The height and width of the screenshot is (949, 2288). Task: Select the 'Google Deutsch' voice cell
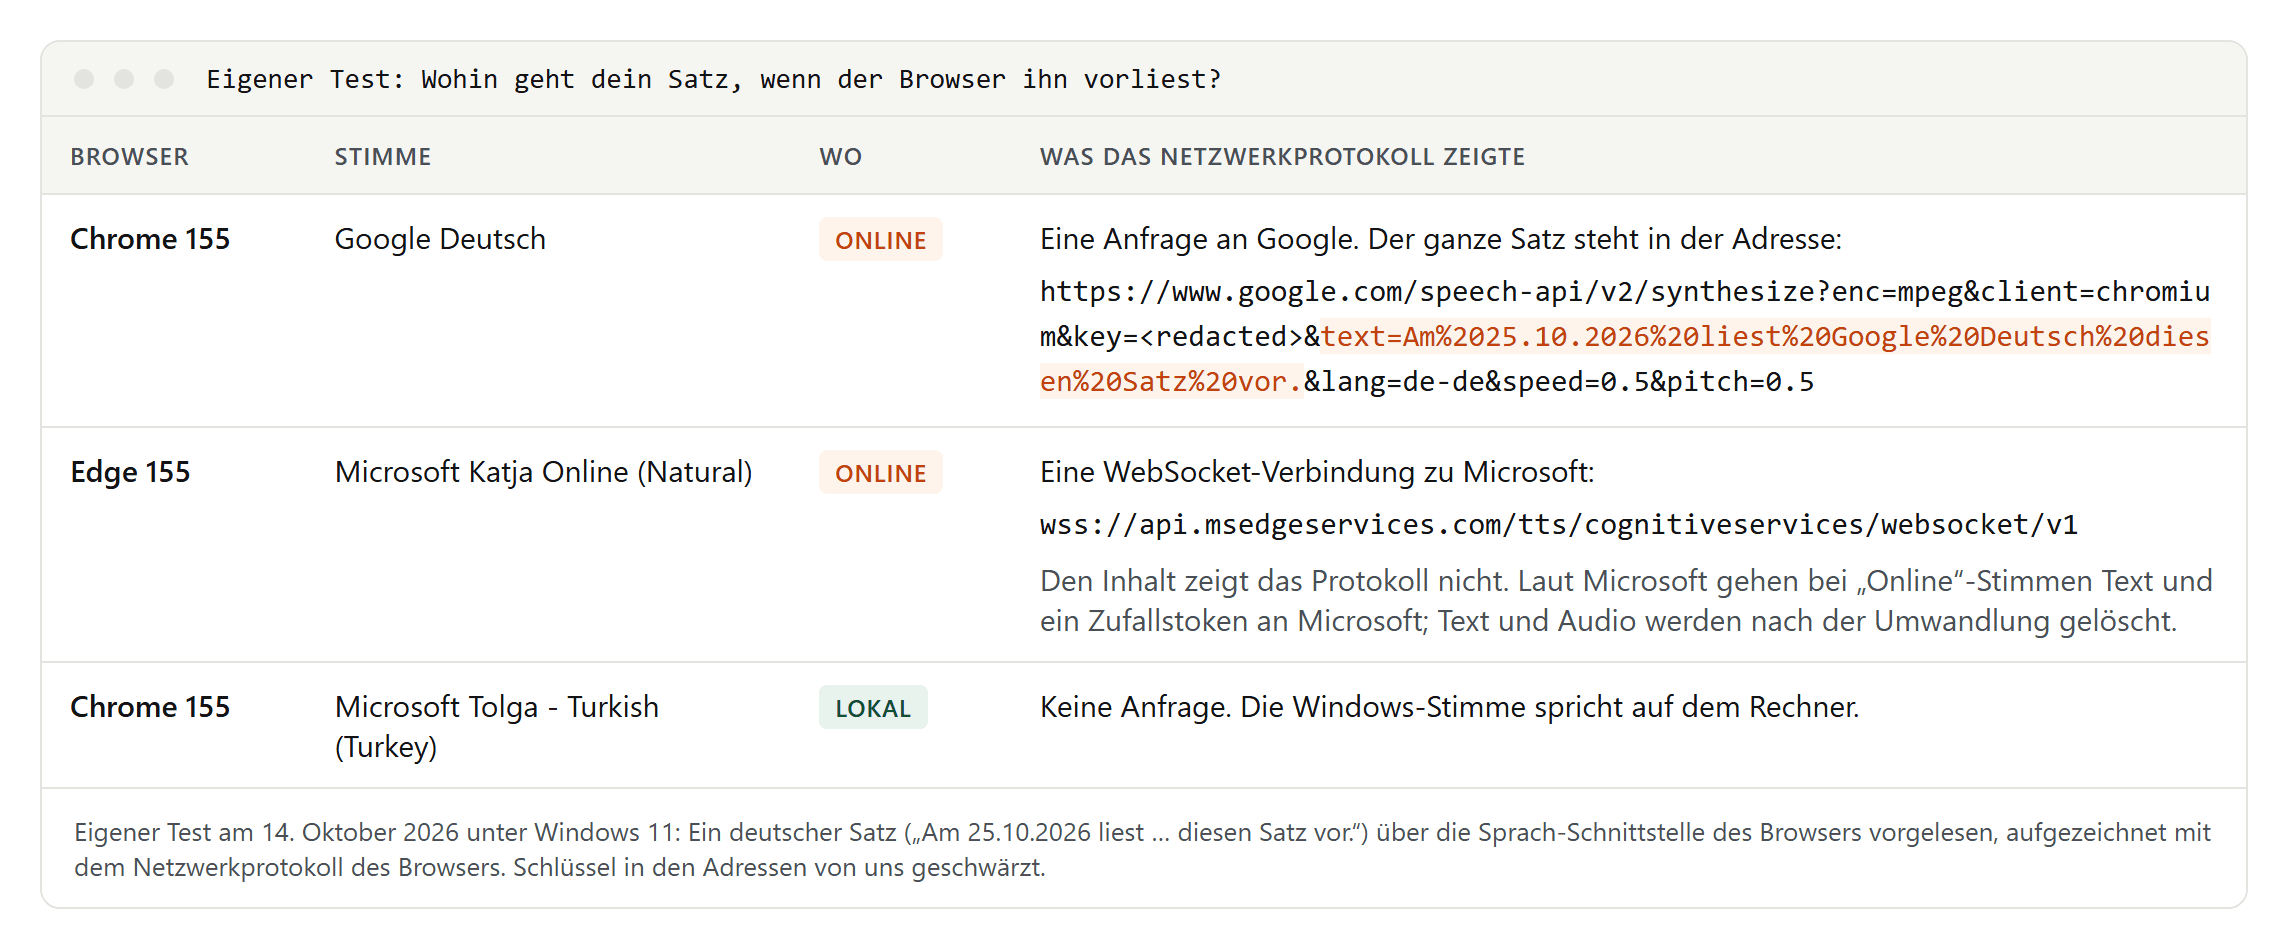[440, 239]
